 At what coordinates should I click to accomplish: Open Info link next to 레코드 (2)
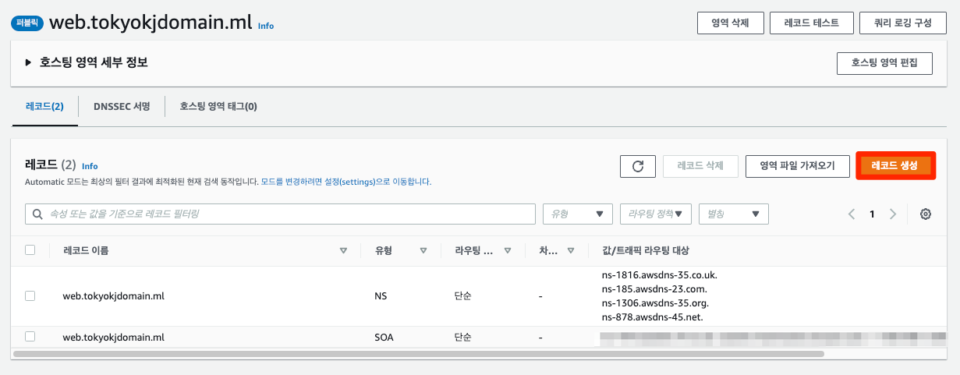(89, 166)
